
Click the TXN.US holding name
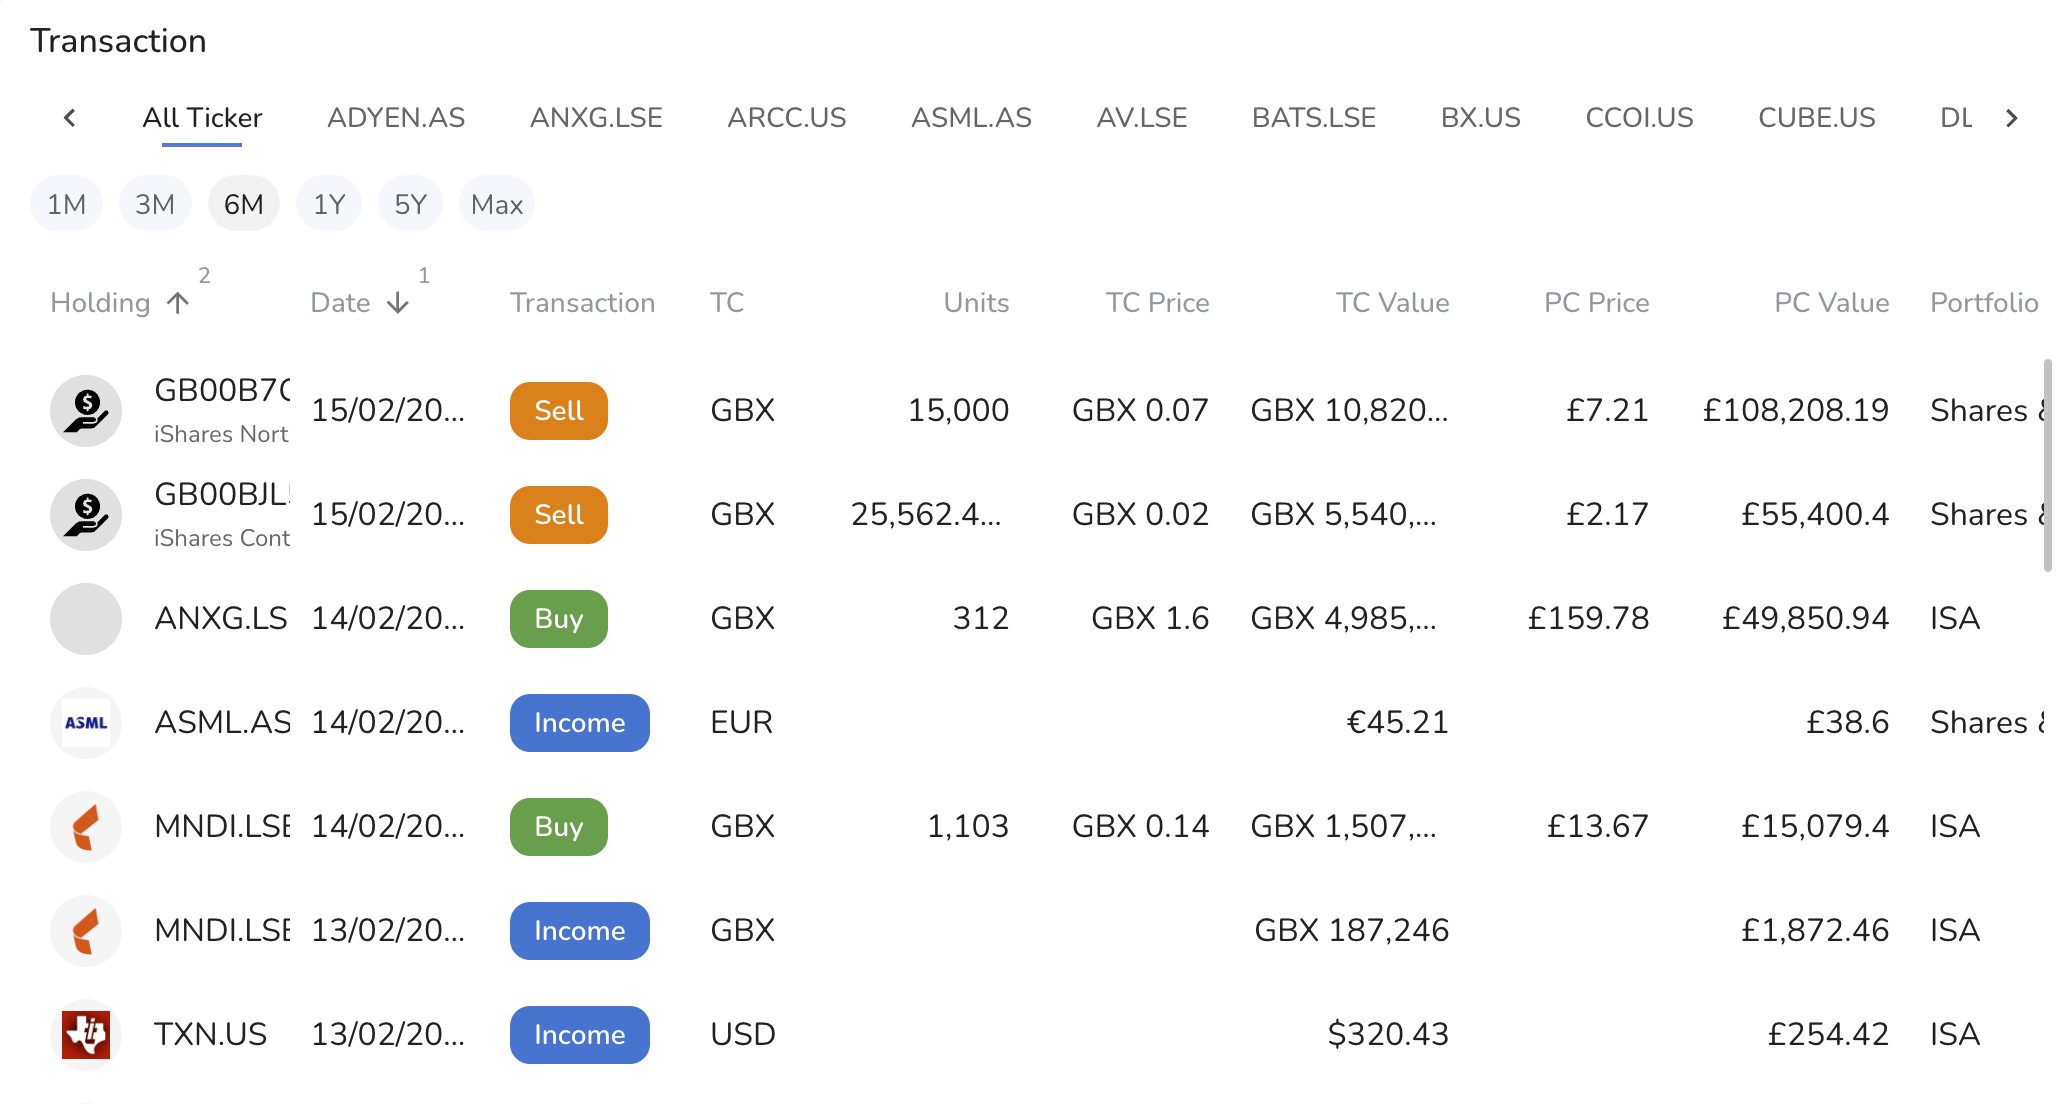click(x=211, y=1035)
